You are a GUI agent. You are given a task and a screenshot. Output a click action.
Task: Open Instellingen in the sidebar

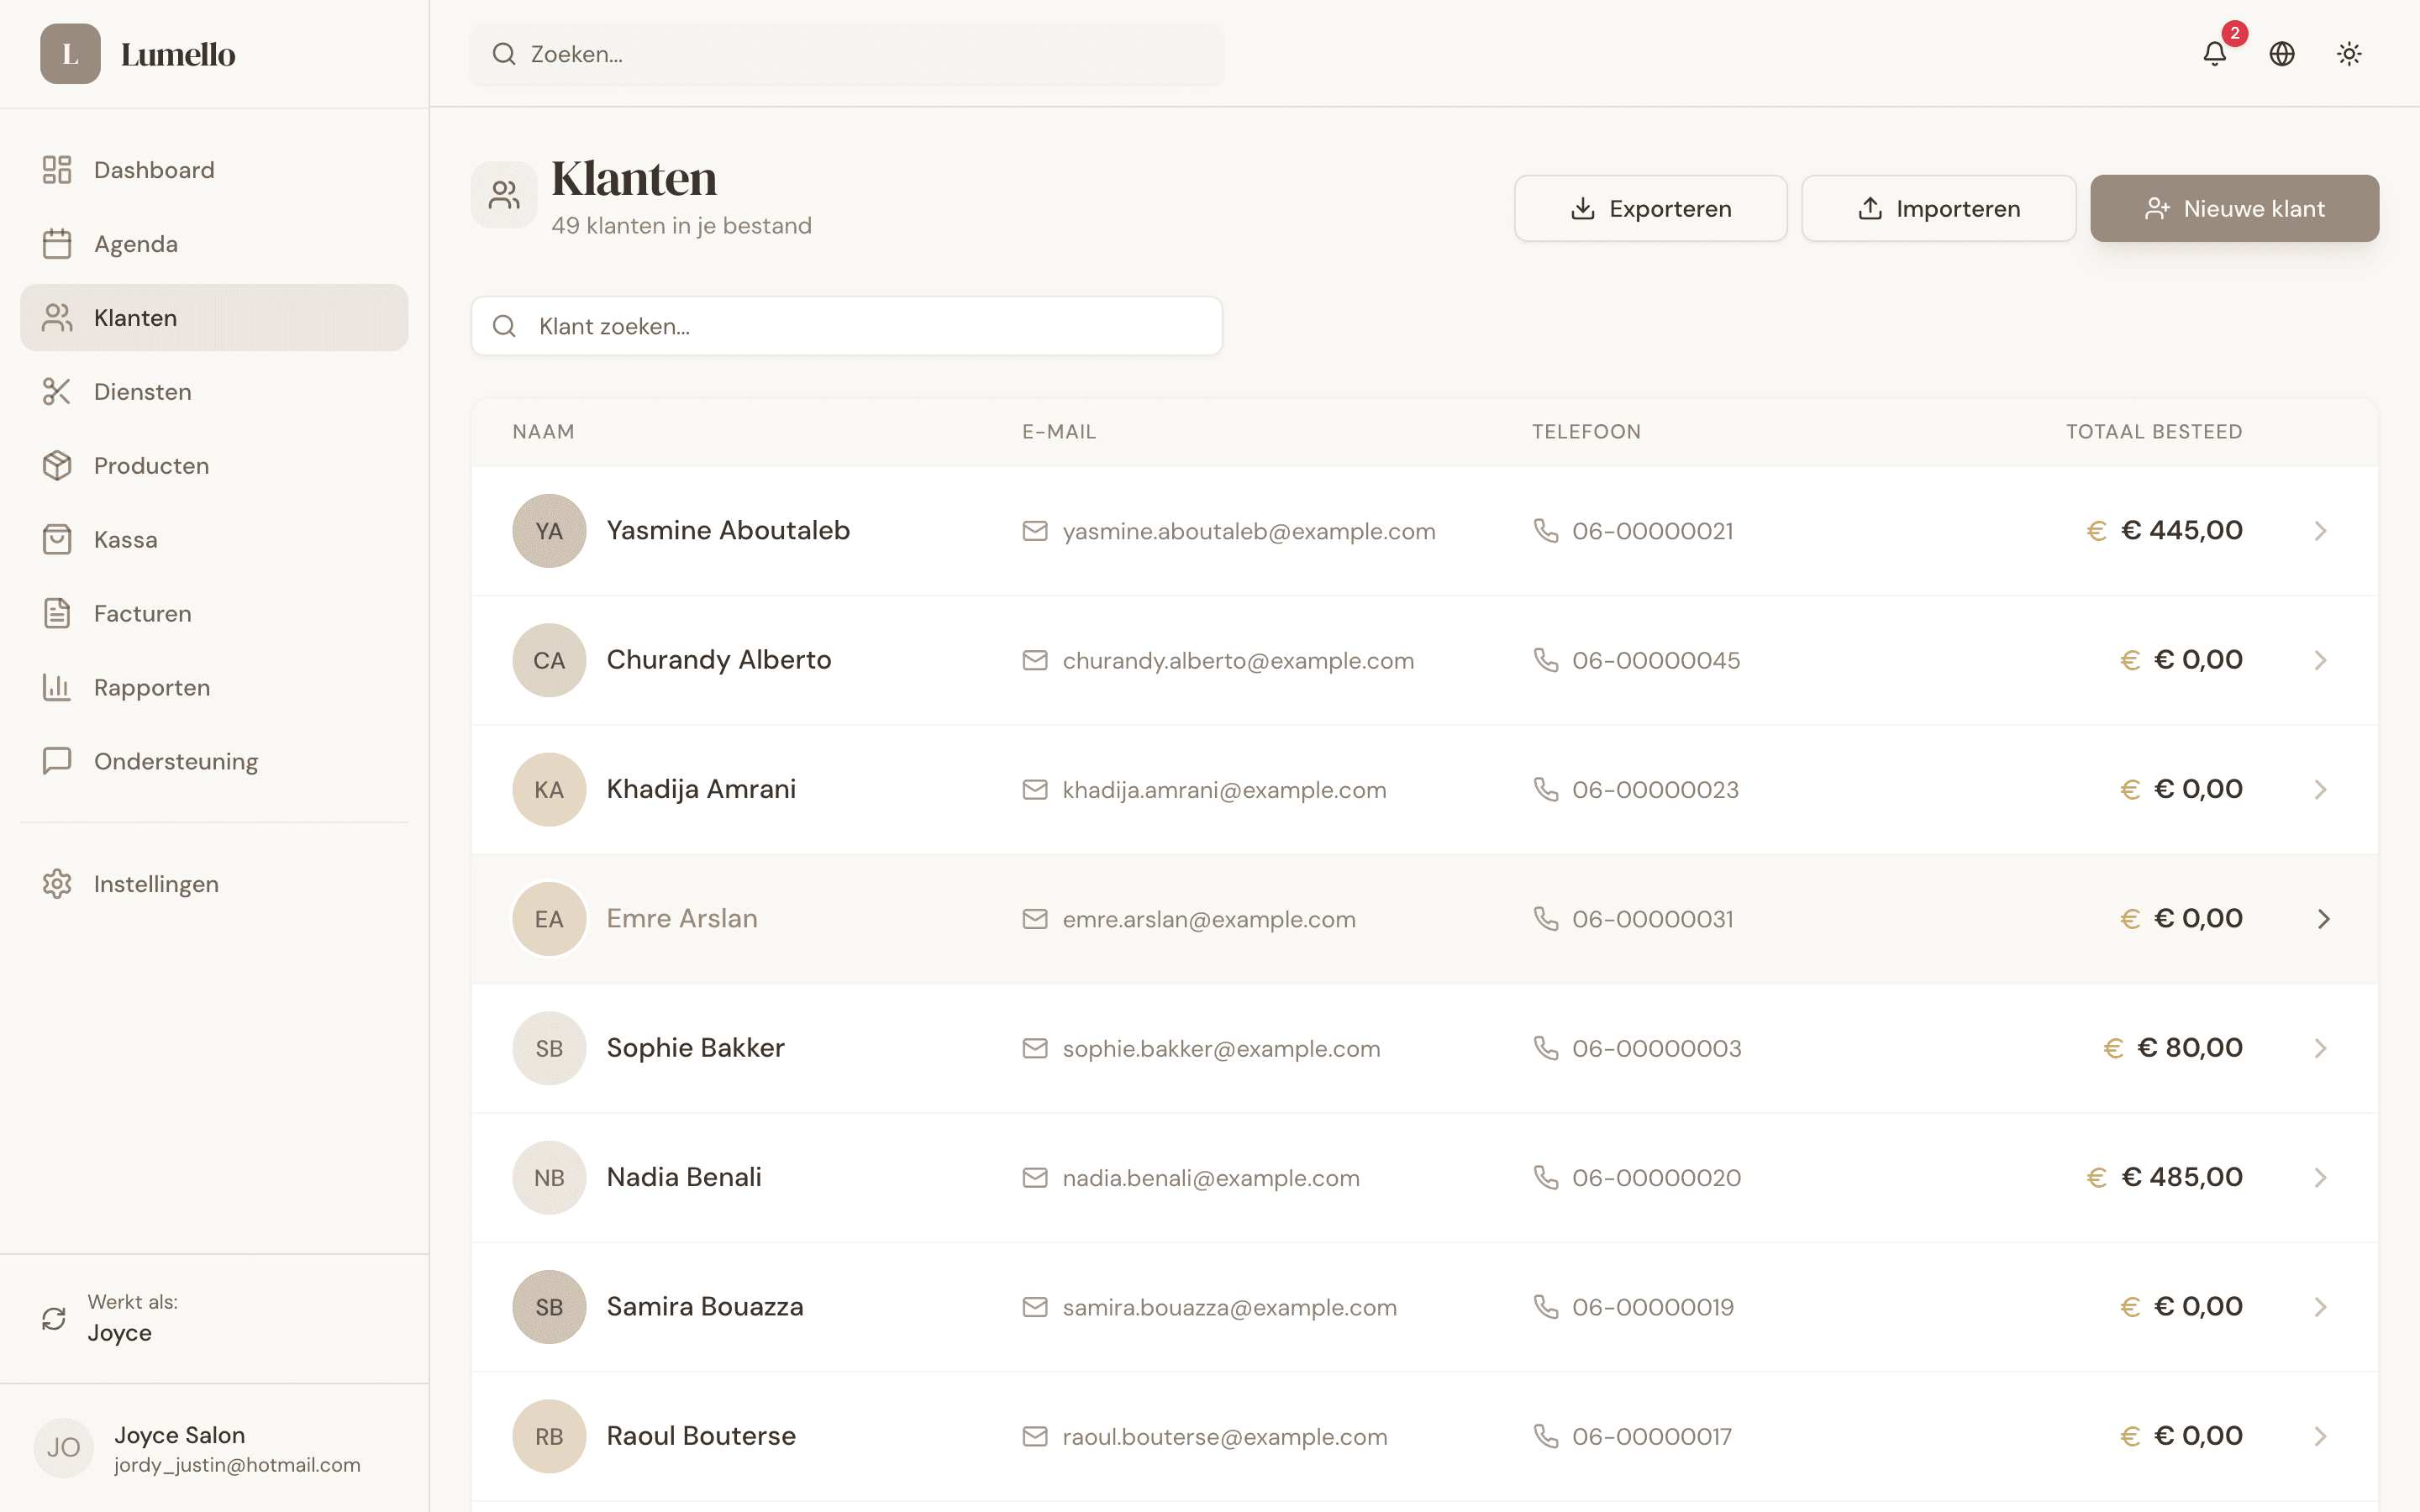[x=156, y=884]
